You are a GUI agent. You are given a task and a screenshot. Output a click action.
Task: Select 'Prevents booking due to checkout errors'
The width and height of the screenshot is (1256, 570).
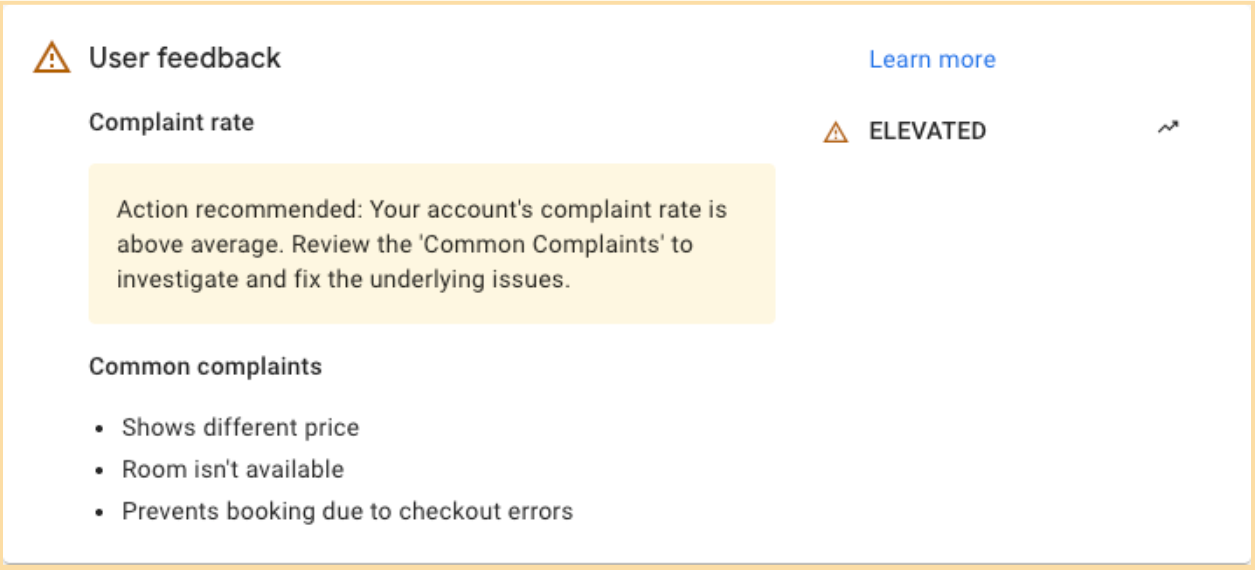(x=347, y=512)
